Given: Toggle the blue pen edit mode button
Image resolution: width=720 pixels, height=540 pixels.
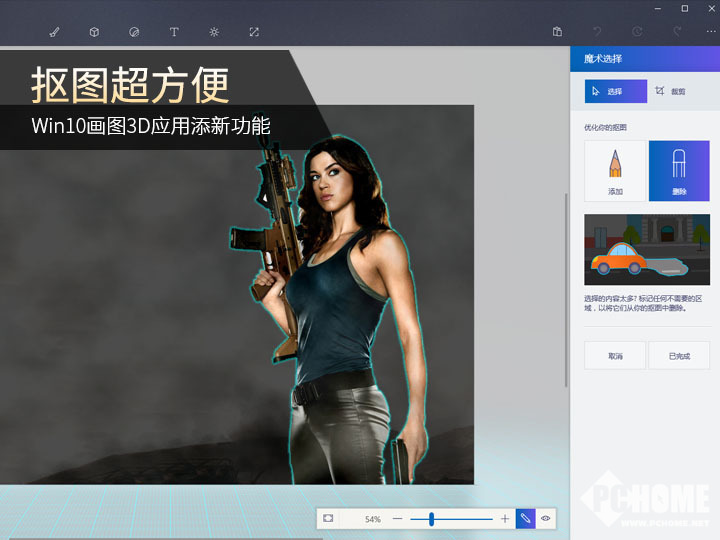Looking at the screenshot, I should 525,519.
